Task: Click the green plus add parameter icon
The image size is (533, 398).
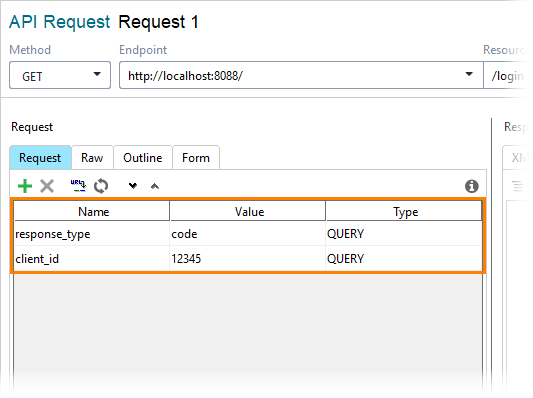Action: pos(25,186)
